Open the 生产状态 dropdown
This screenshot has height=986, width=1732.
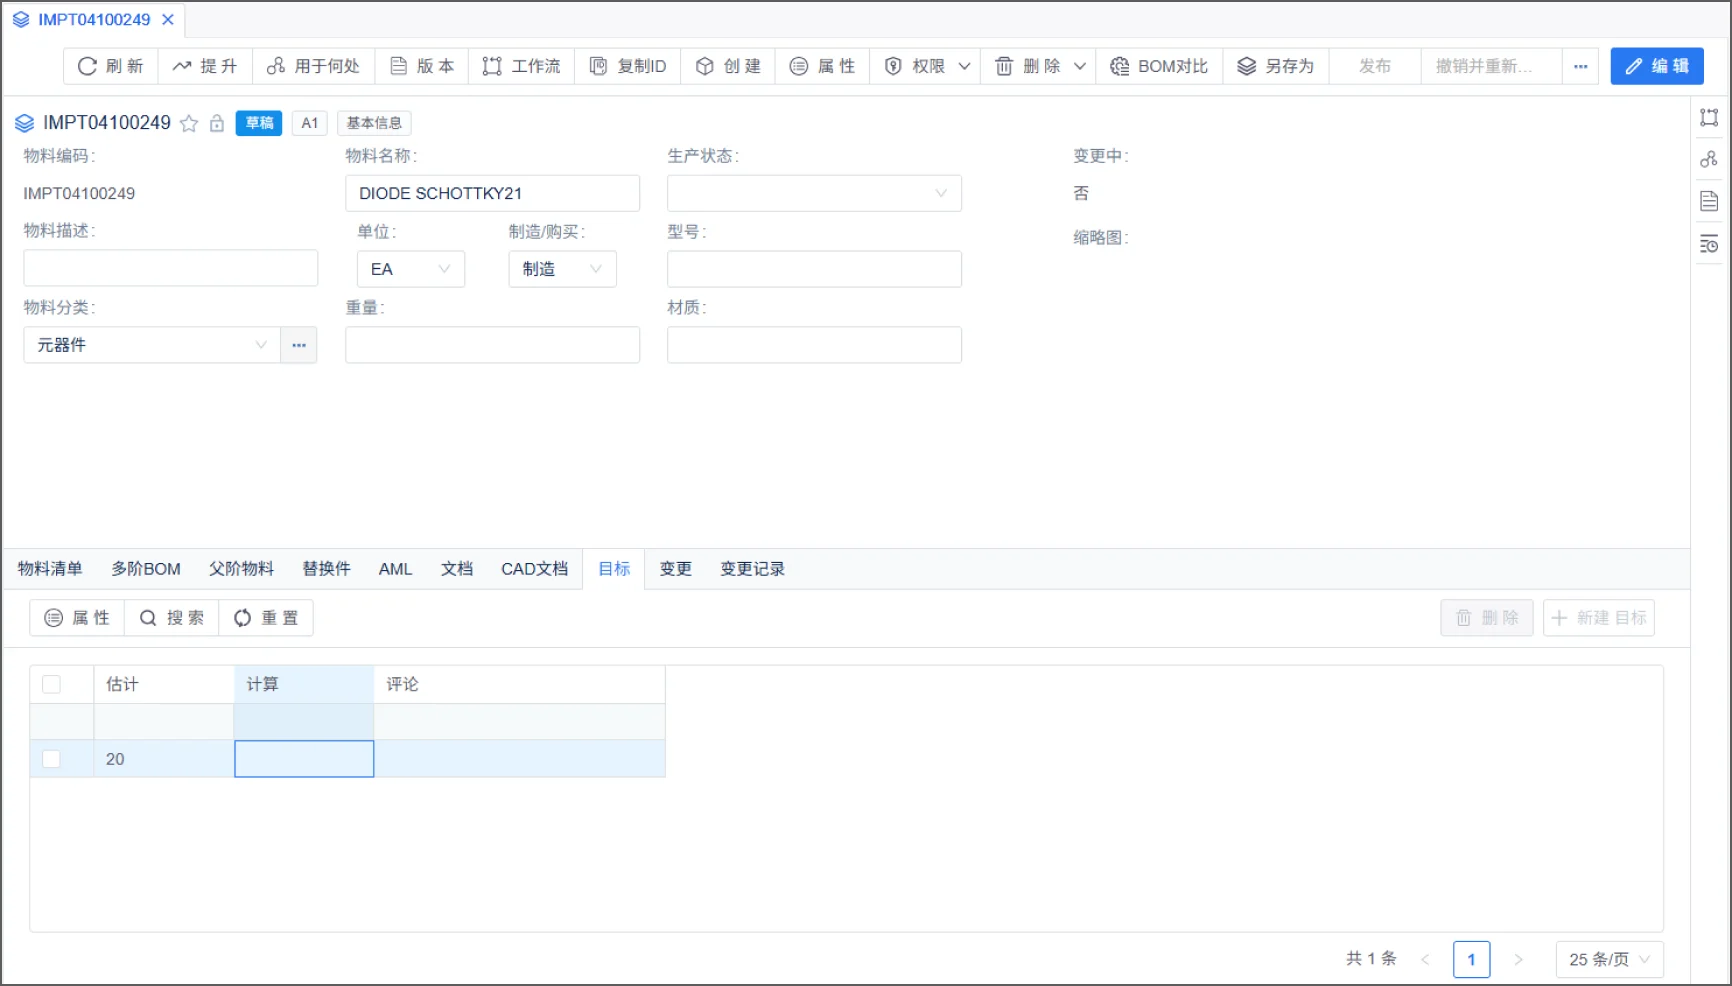pyautogui.click(x=814, y=193)
